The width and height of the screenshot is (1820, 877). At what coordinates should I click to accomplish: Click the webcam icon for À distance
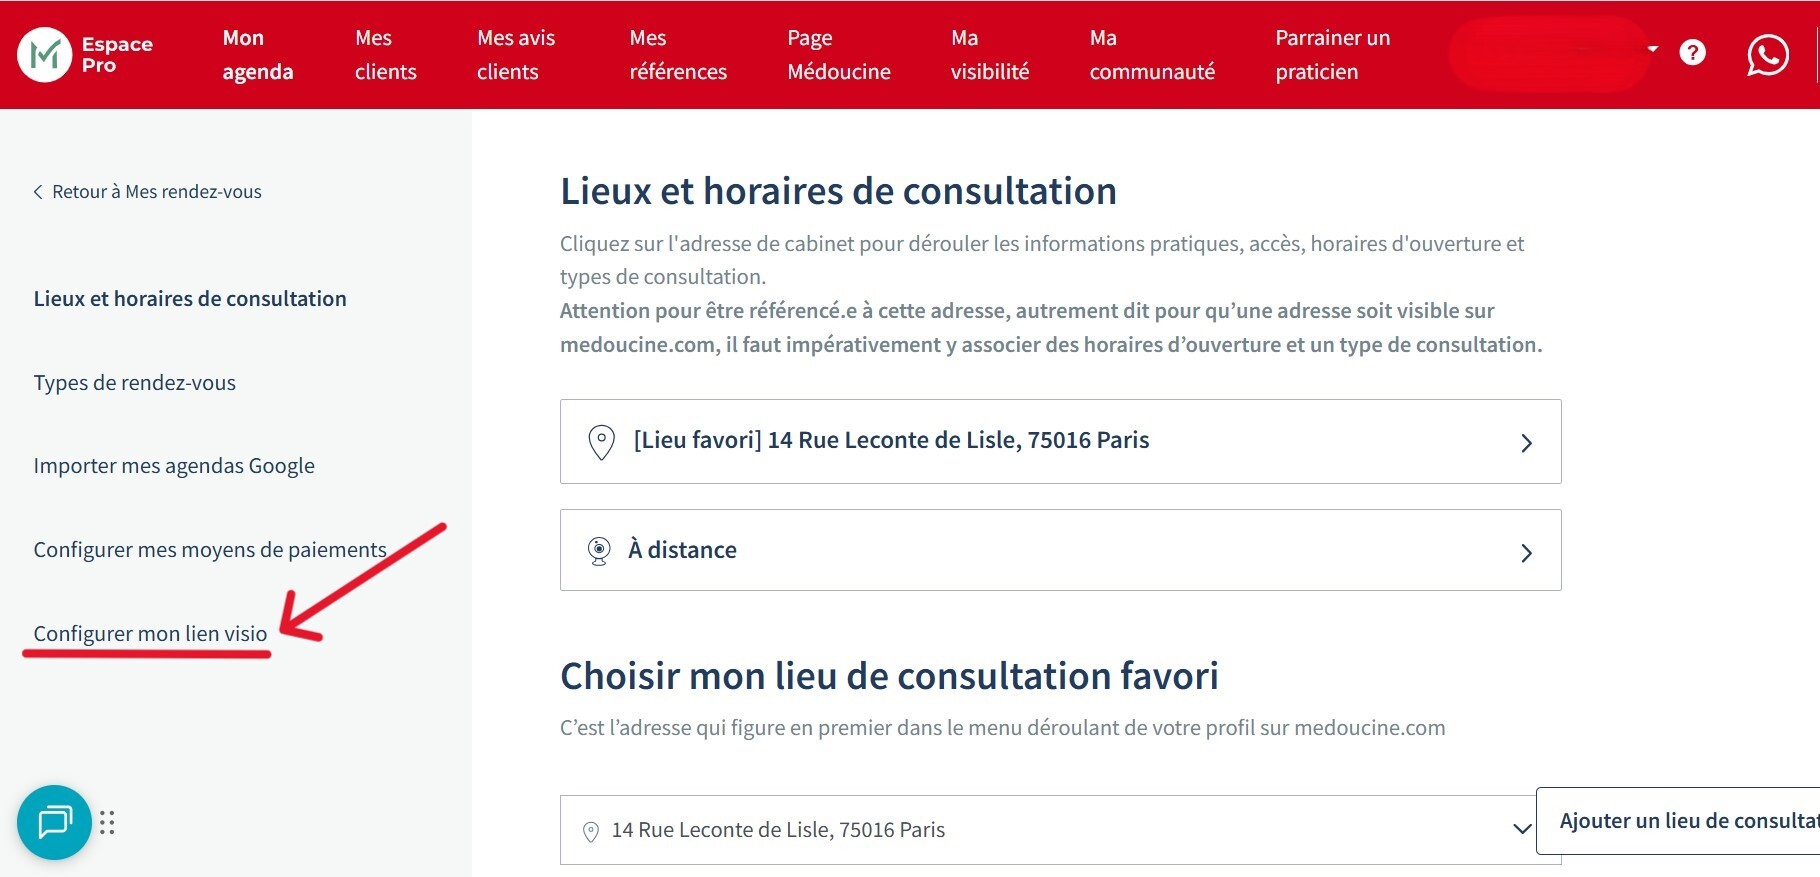coord(599,550)
